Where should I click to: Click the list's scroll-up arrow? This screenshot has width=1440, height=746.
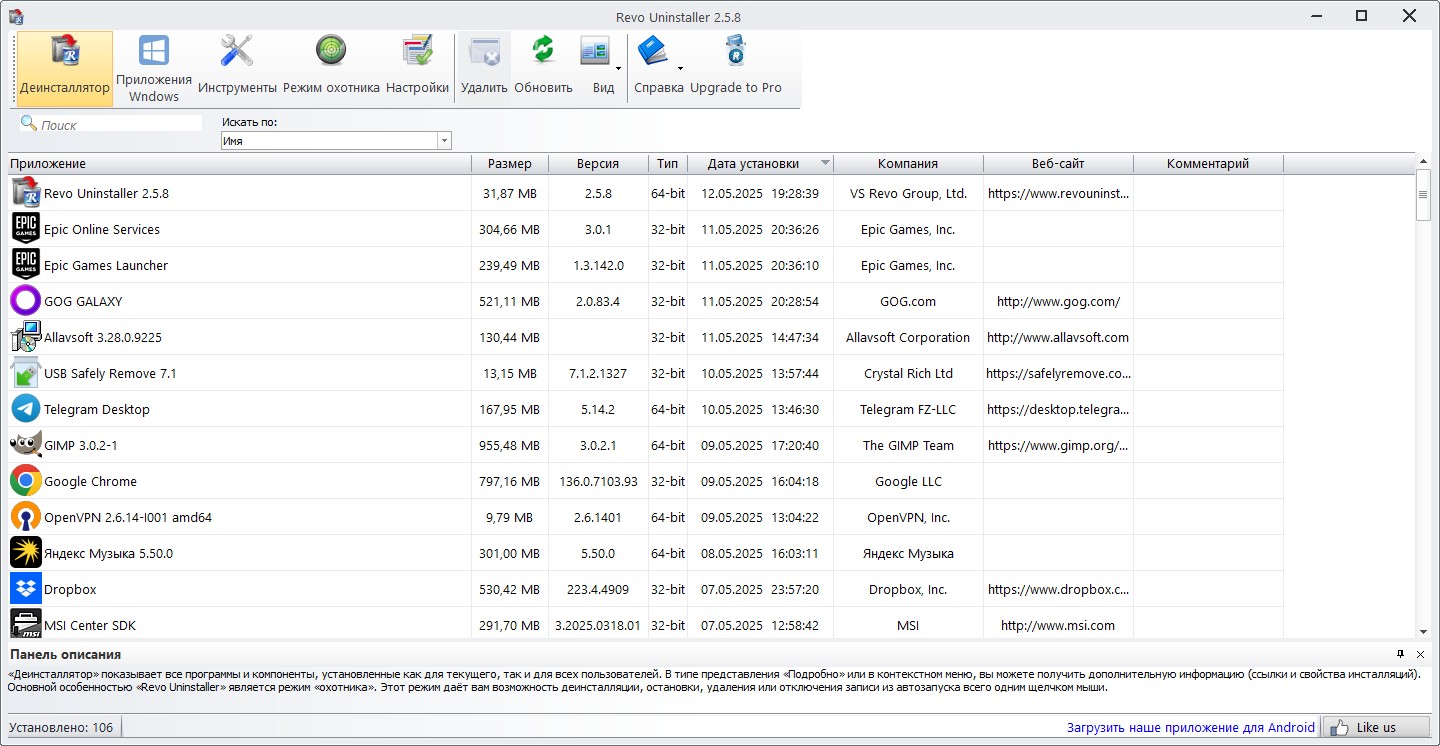(x=1423, y=162)
